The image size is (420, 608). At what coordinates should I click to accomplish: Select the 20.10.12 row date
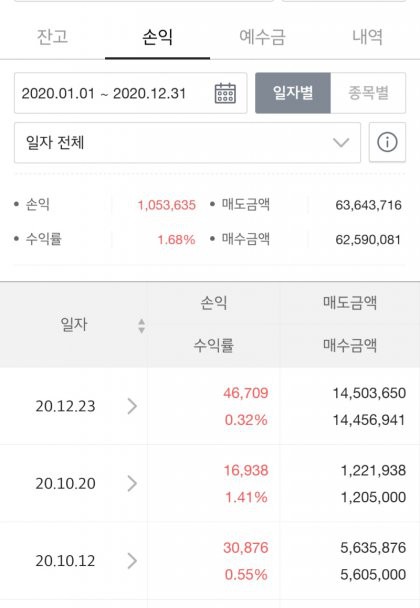[65, 561]
